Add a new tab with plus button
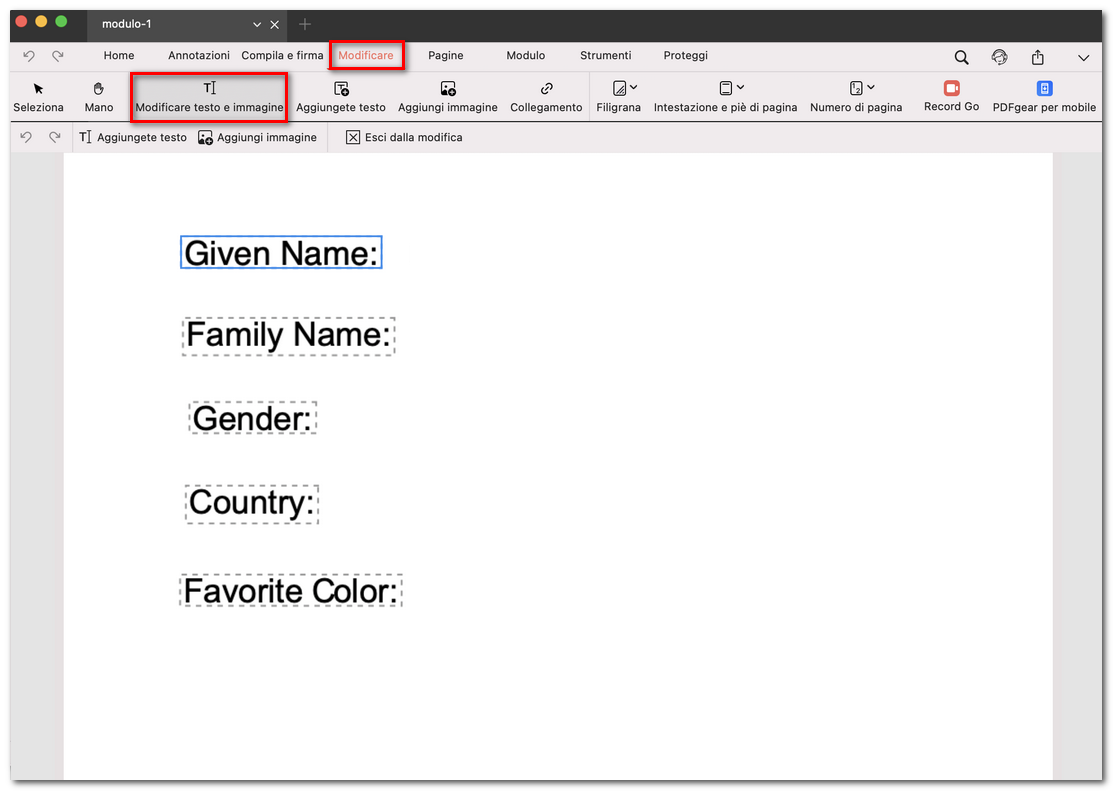Image resolution: width=1113 pixels, height=791 pixels. coord(305,24)
